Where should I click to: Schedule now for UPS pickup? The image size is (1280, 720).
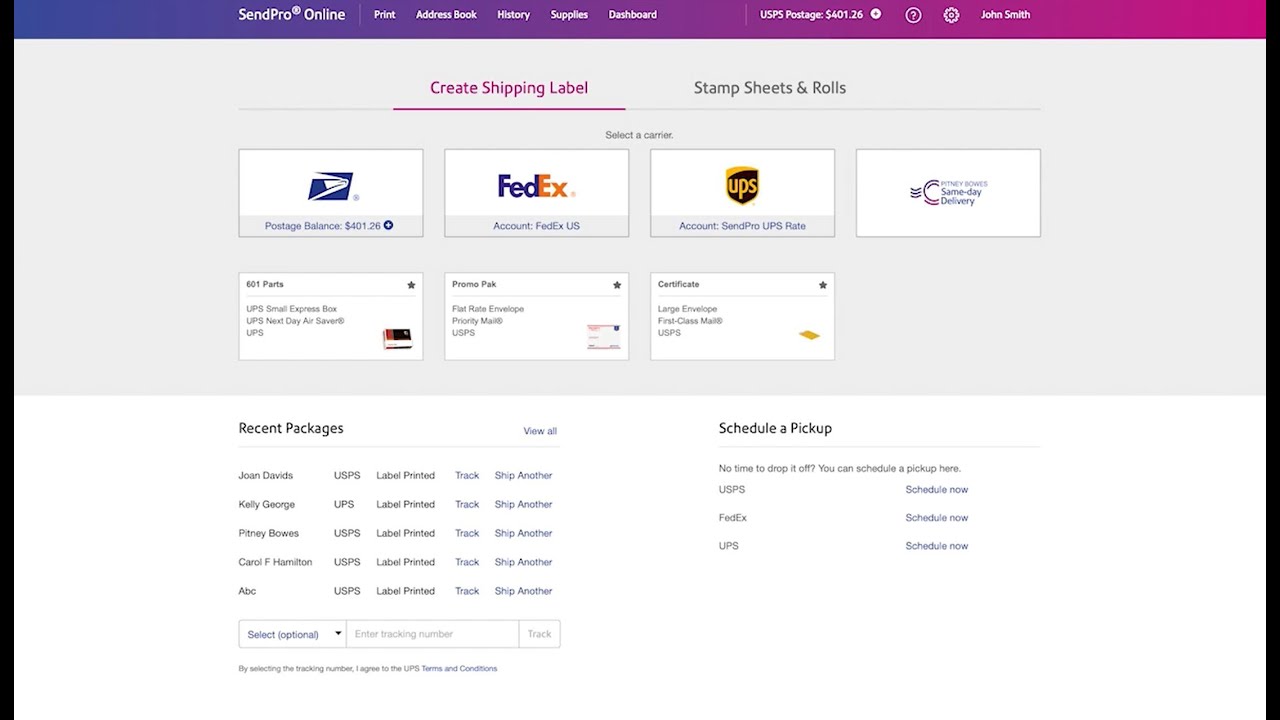[937, 546]
